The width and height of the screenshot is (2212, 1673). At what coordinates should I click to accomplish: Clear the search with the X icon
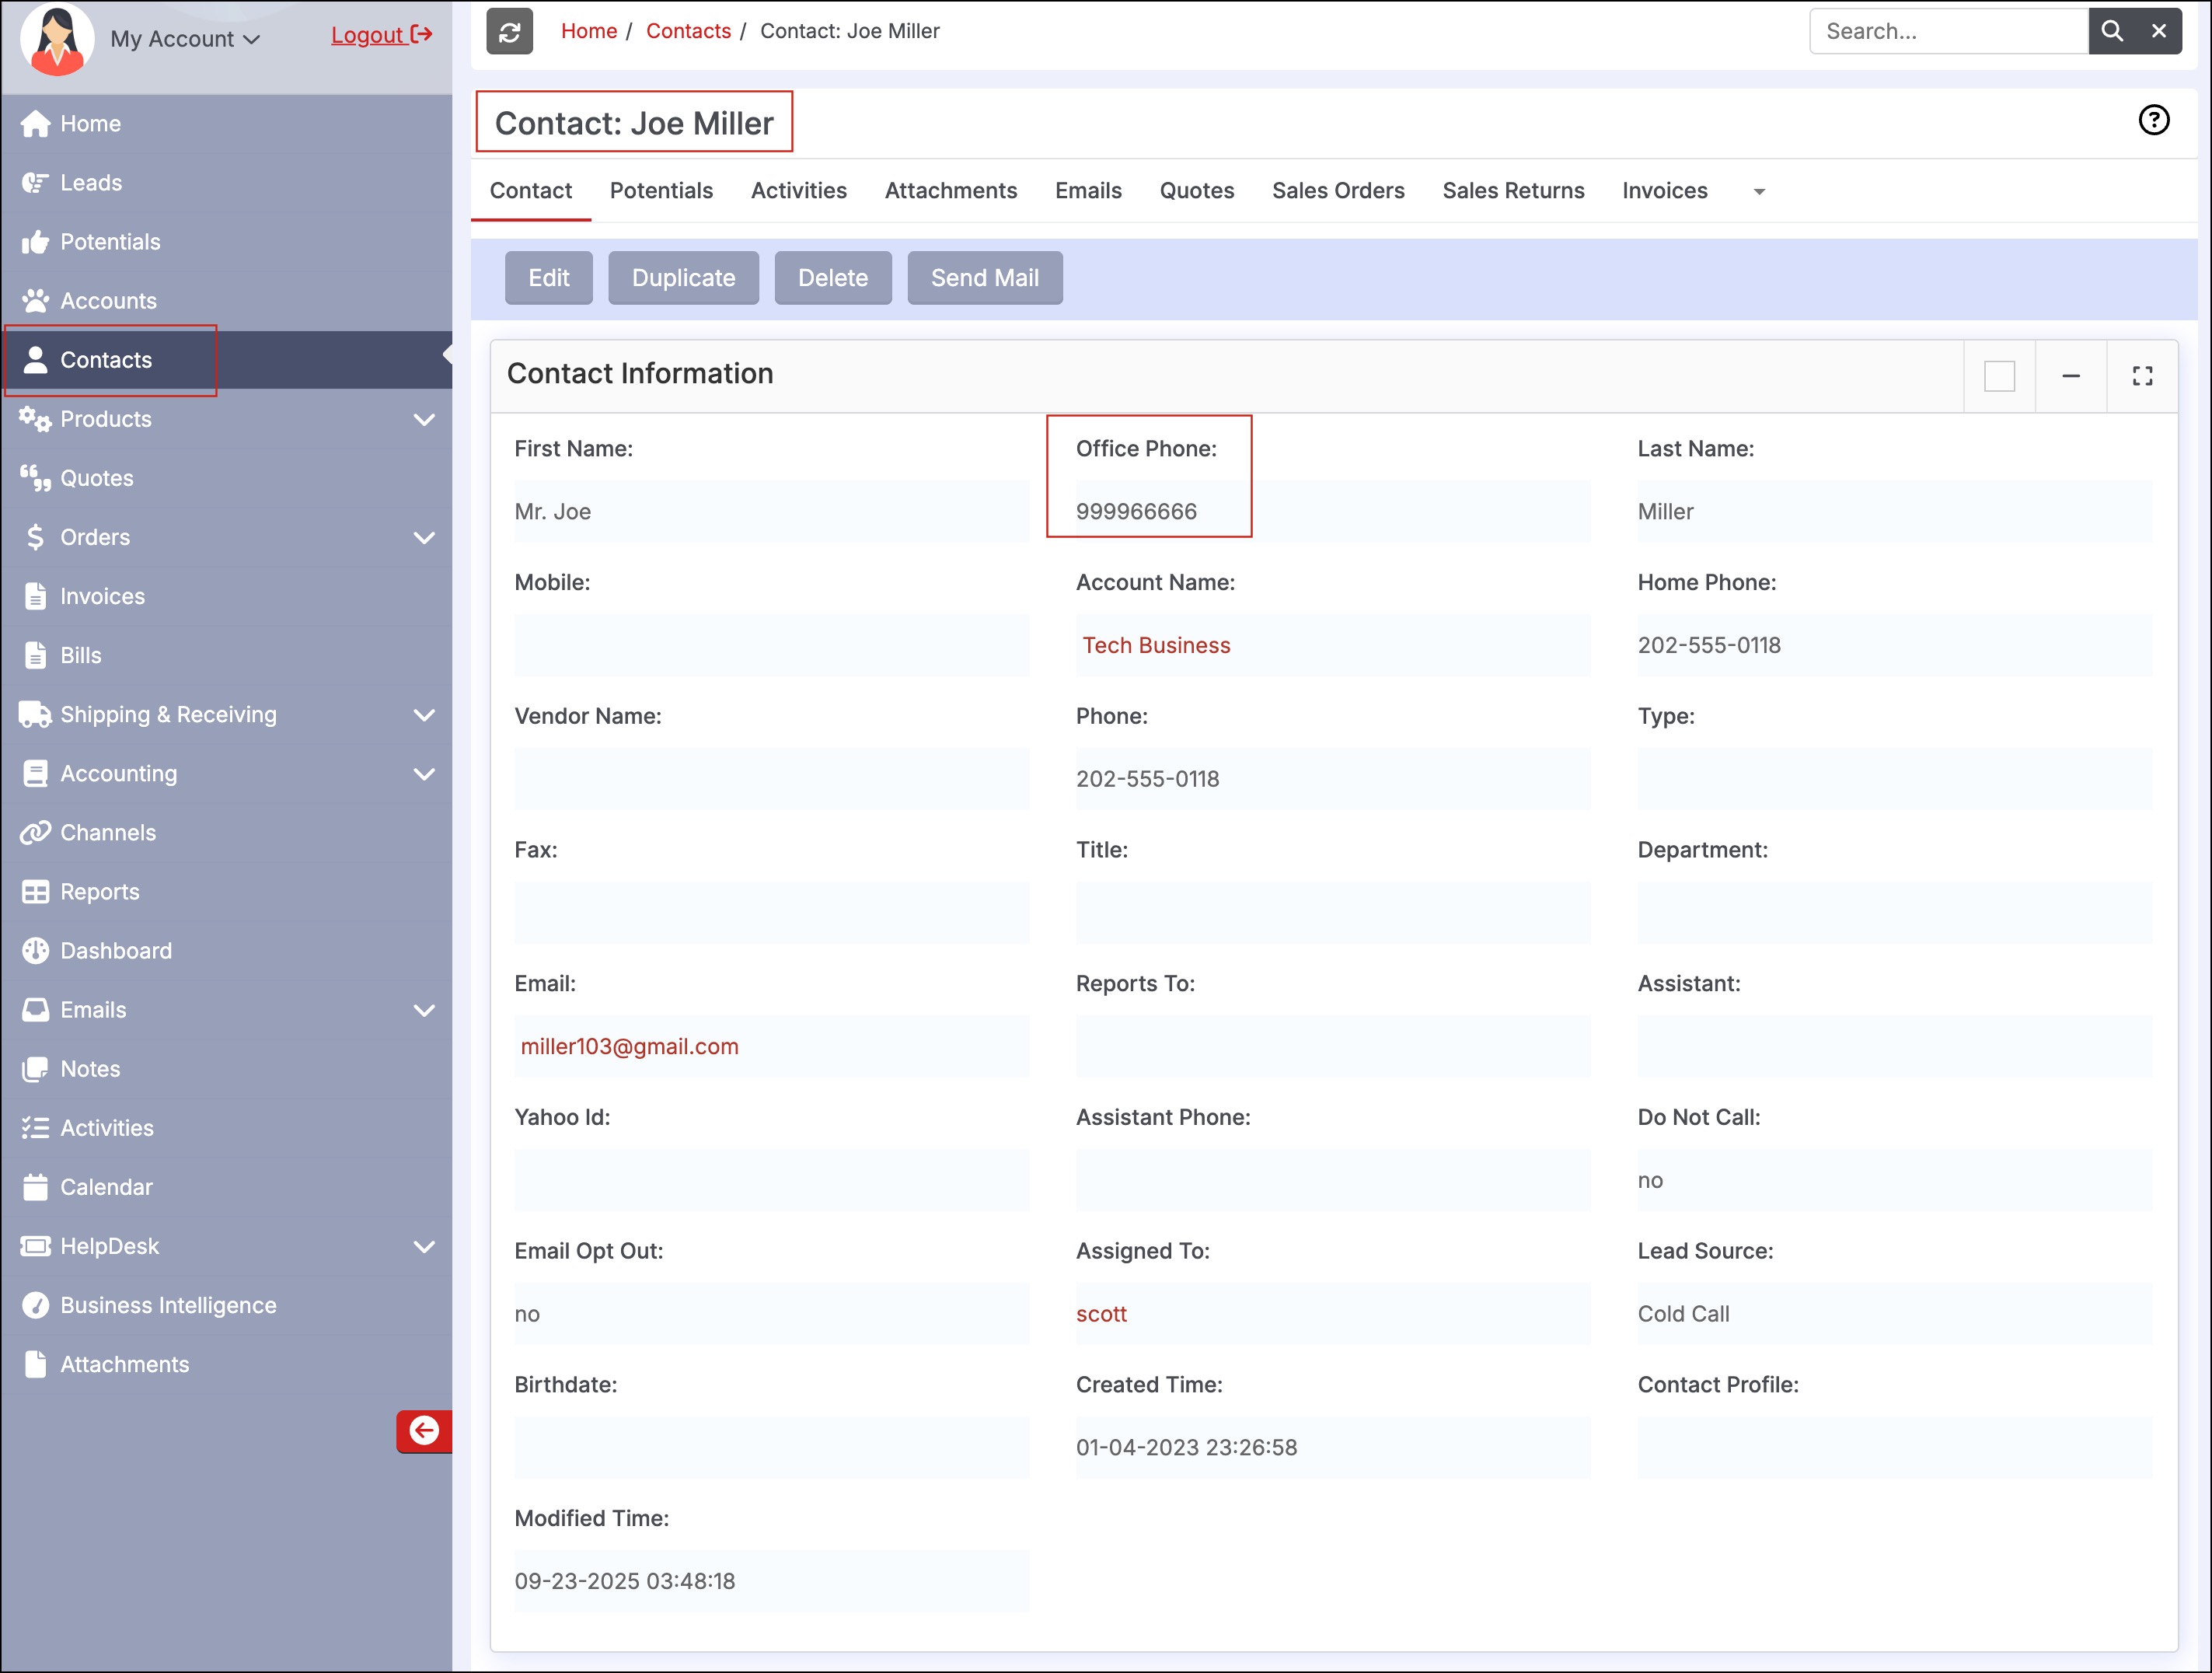coord(2159,31)
